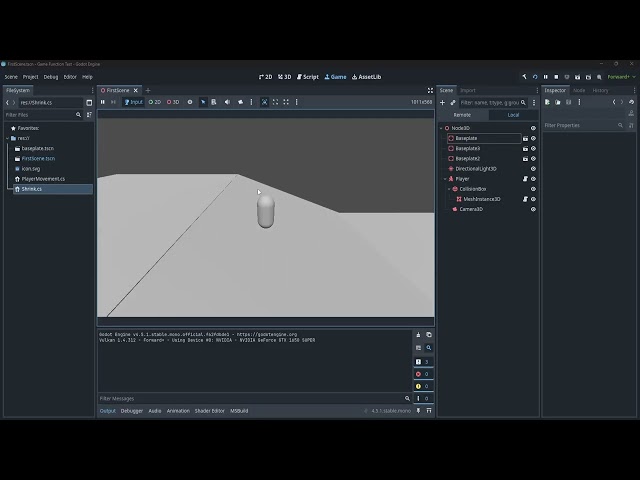Open the MSBuild bottom panel
The height and width of the screenshot is (480, 640).
click(239, 411)
